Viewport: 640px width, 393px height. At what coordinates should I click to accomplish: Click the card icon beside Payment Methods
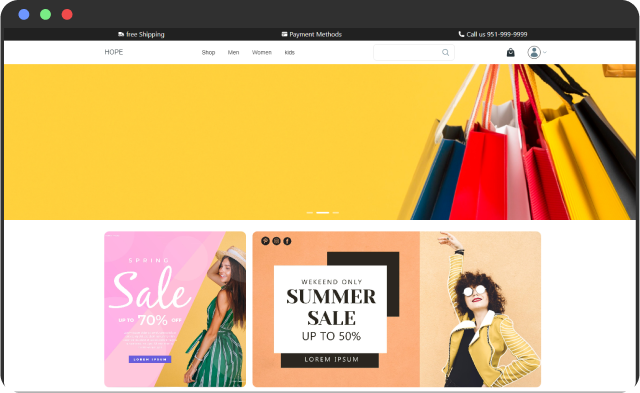point(284,34)
